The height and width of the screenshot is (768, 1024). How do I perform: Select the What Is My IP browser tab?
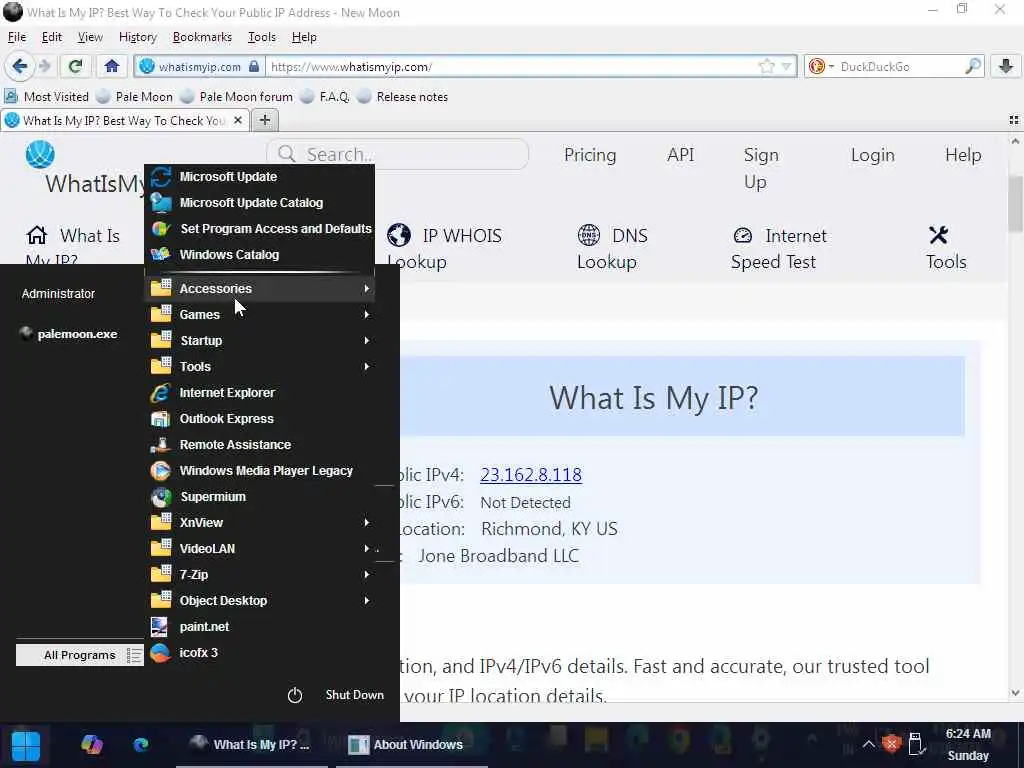pos(124,121)
